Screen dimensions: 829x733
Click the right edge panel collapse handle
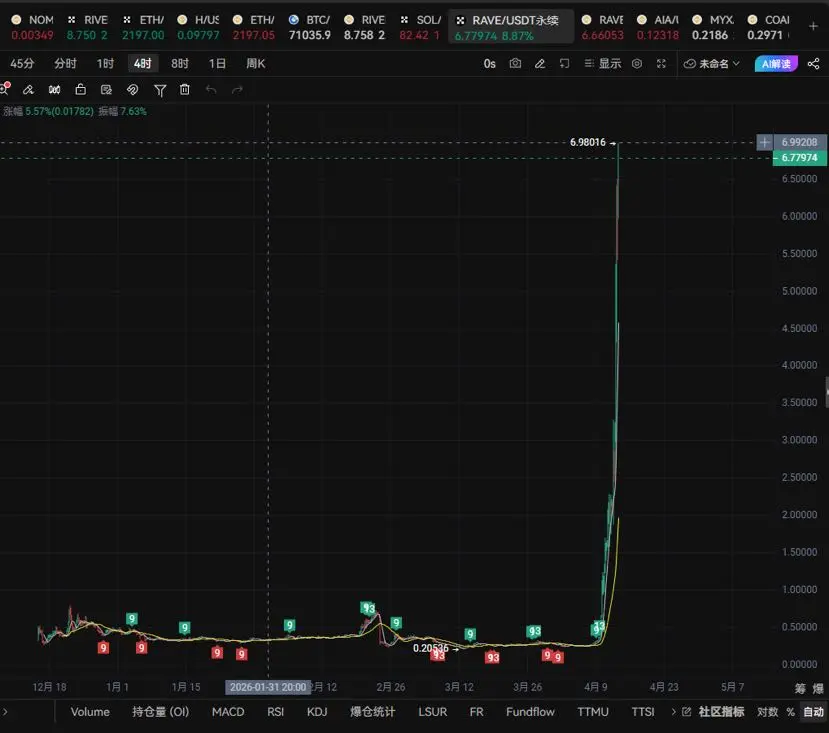pos(826,392)
